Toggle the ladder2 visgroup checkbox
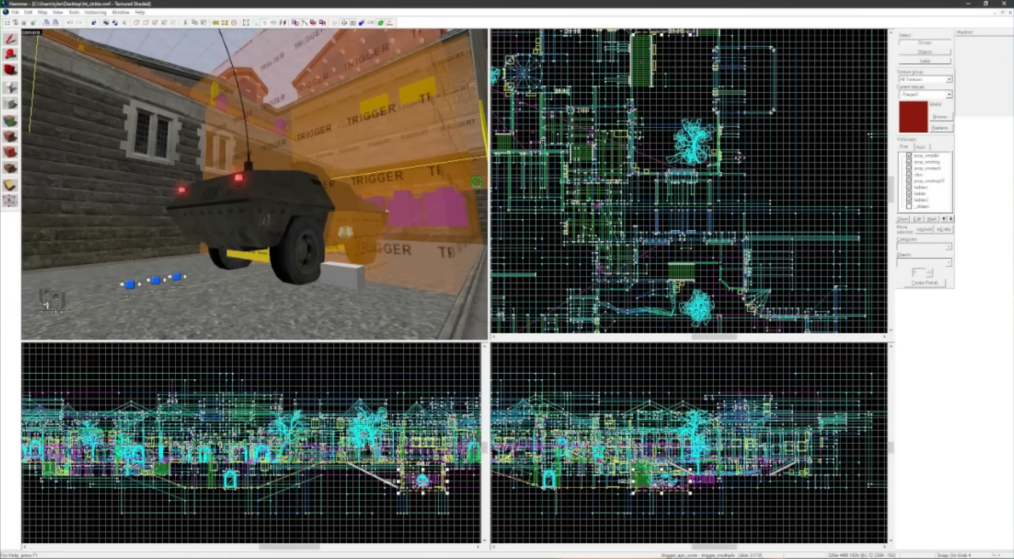 (x=909, y=199)
